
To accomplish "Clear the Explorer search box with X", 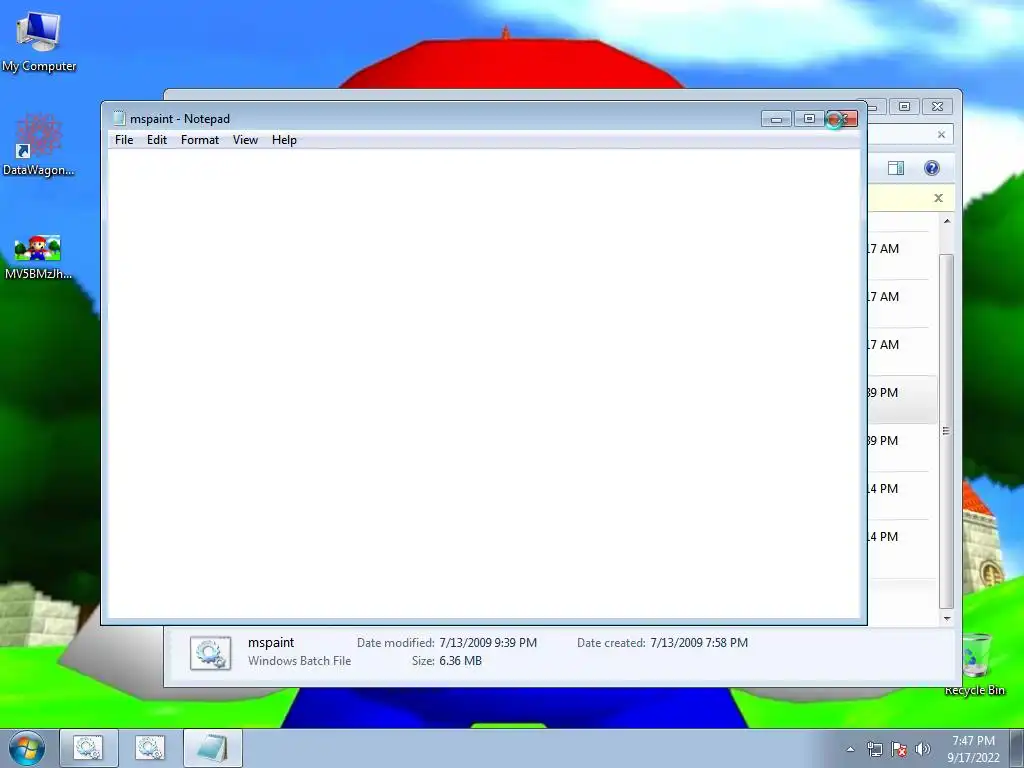I will (941, 135).
